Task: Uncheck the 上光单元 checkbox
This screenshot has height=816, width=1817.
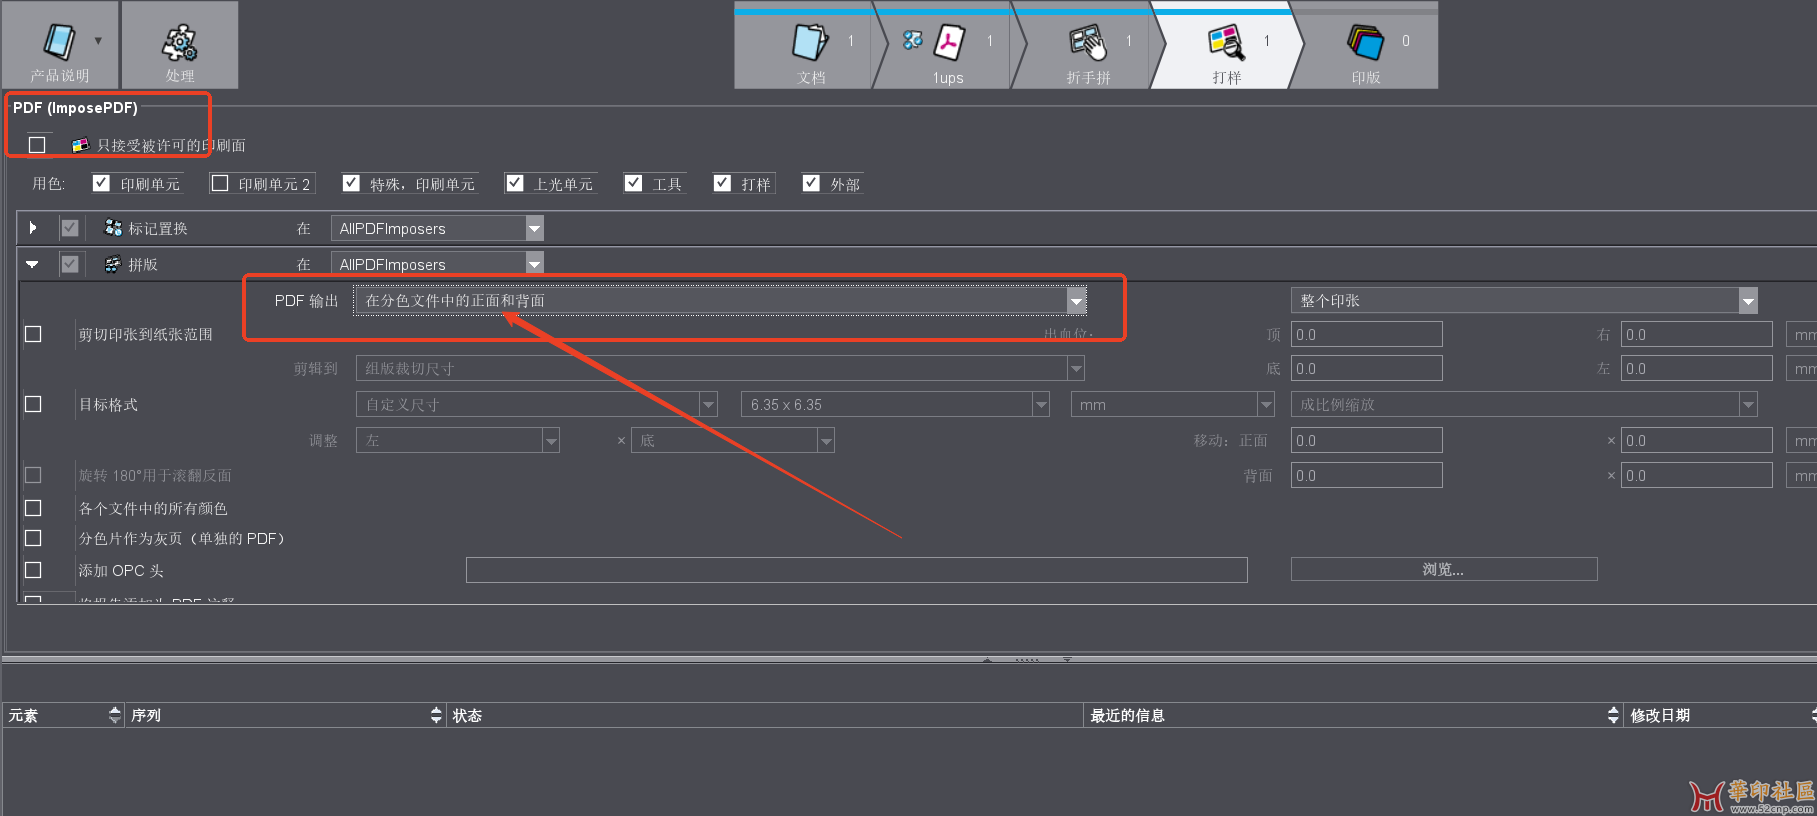Action: coord(515,183)
